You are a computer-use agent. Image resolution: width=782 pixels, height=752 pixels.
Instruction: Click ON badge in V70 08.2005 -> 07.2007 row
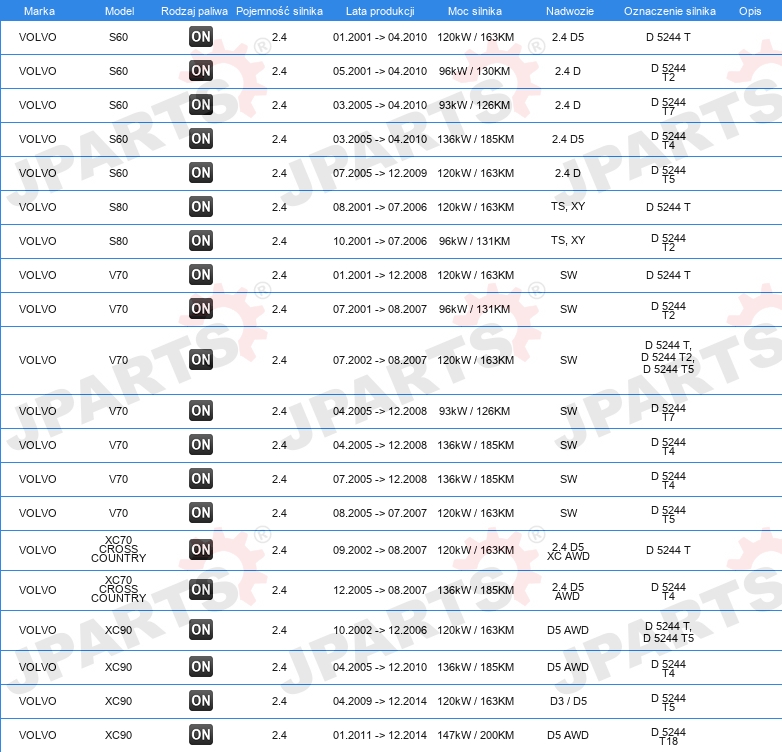point(201,513)
